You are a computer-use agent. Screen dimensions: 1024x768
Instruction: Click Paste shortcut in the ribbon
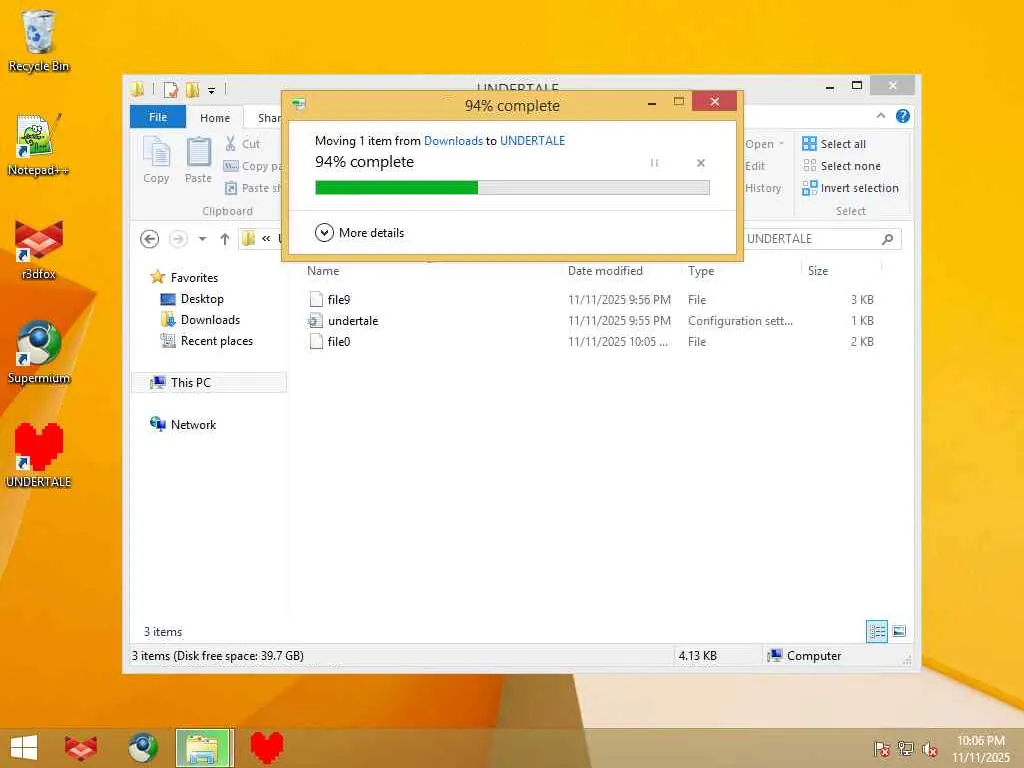253,188
